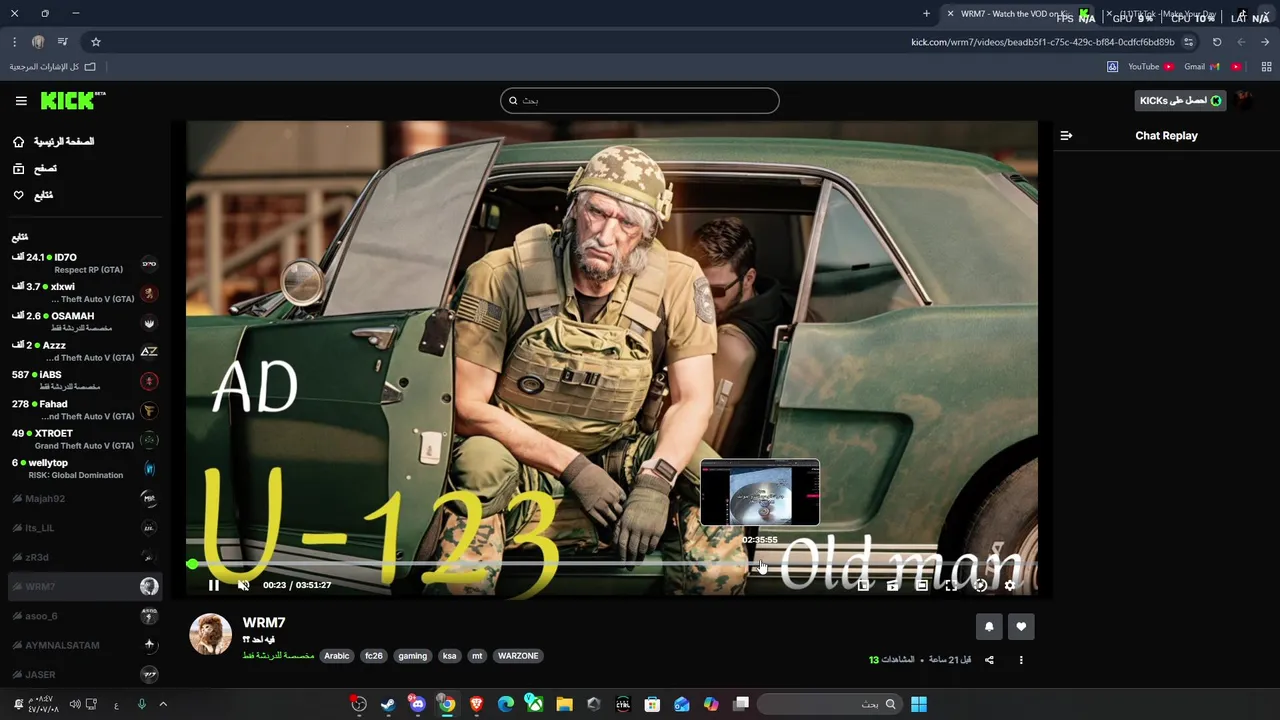Collapse the Chat Replay panel
Image resolution: width=1280 pixels, height=720 pixels.
[1066, 135]
